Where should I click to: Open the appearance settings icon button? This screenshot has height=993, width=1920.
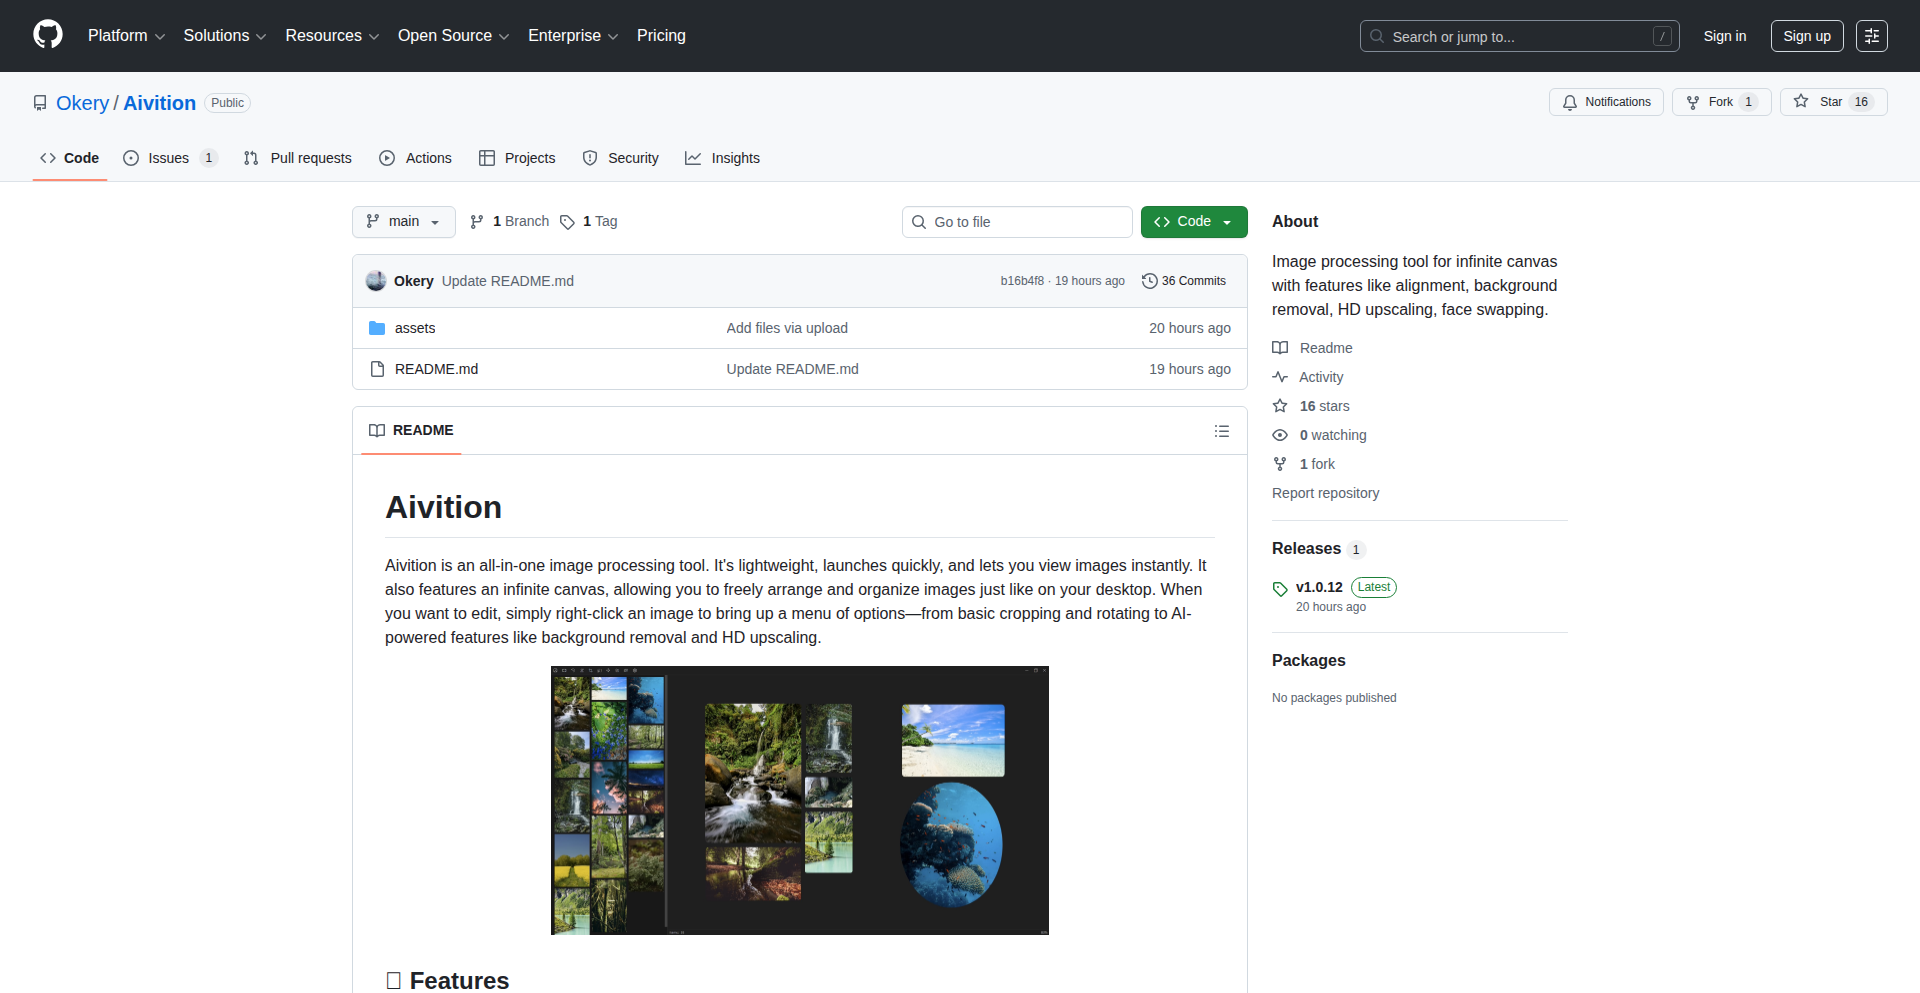(1872, 36)
